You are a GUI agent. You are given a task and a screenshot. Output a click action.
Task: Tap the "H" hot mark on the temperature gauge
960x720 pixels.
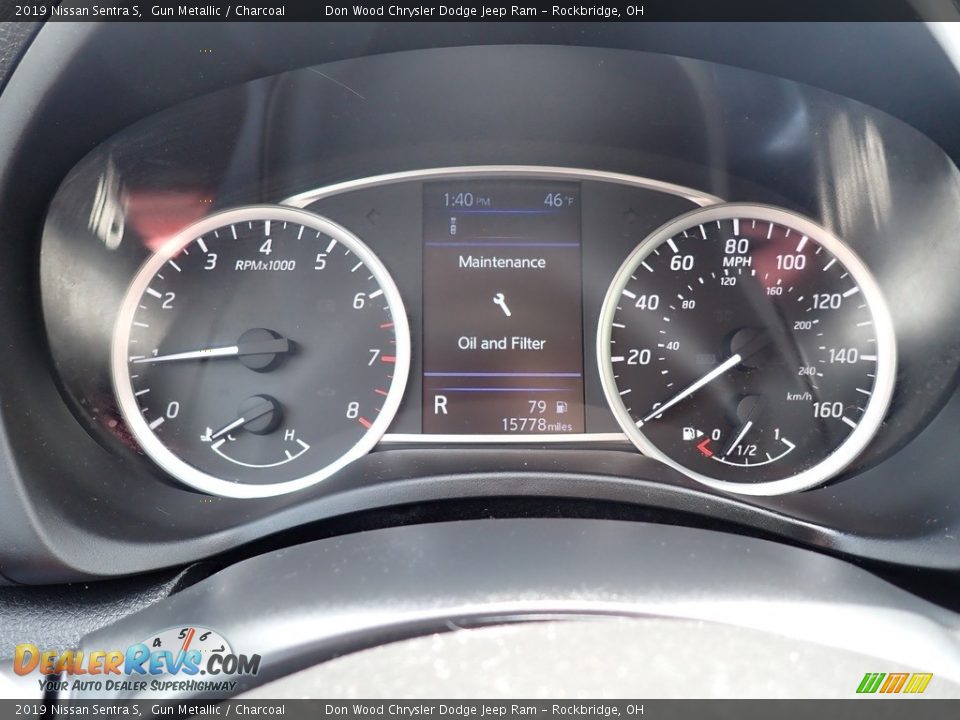289,435
